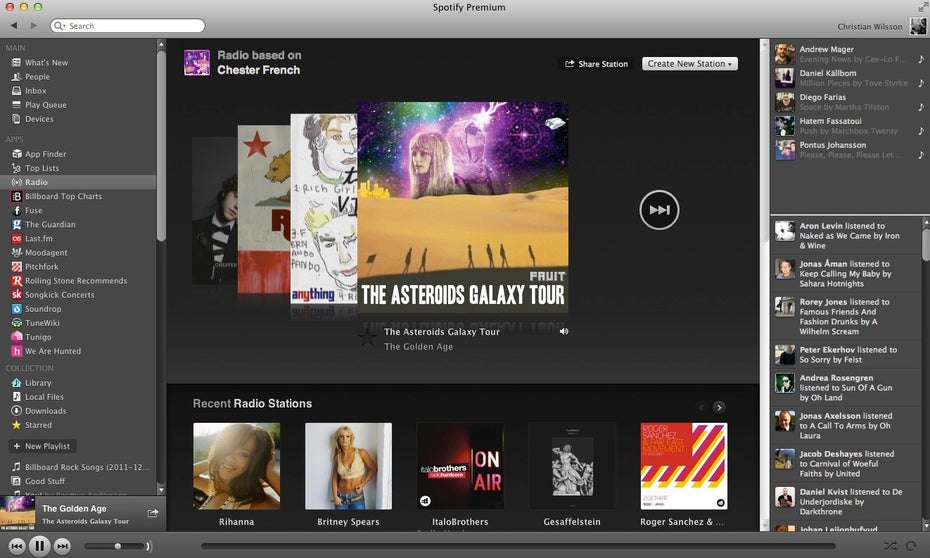This screenshot has width=930, height=558.
Task: Play Pontus Johansson's current song
Action: [921, 155]
